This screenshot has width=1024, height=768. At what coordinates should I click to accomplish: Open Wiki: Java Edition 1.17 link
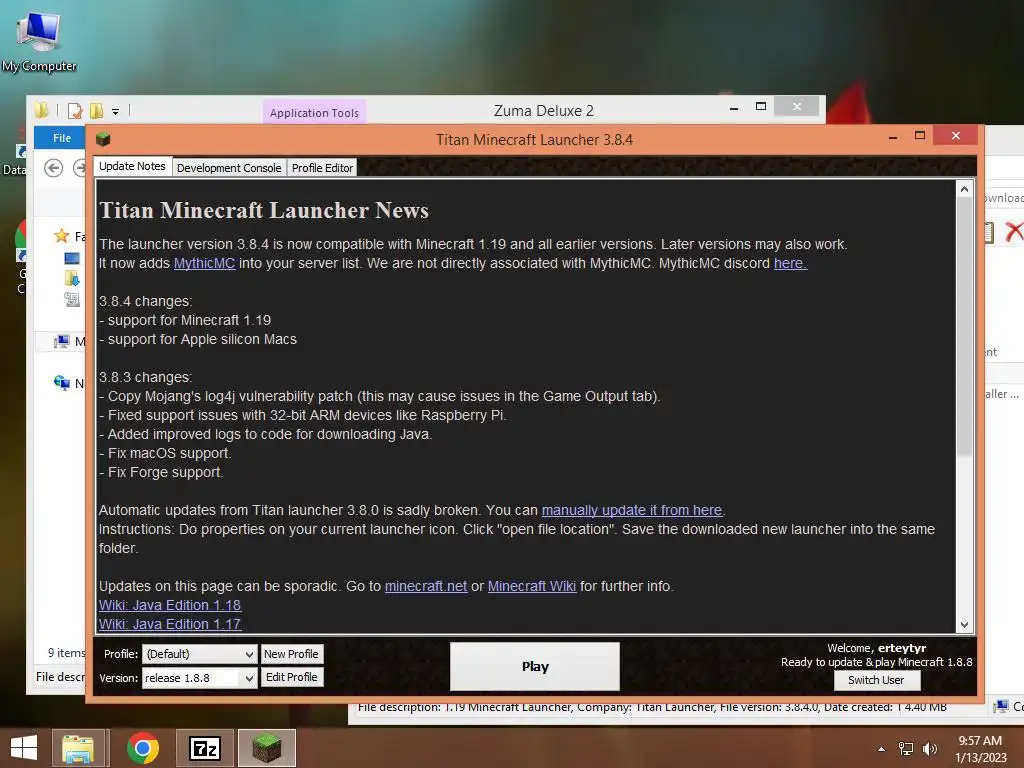[x=170, y=624]
